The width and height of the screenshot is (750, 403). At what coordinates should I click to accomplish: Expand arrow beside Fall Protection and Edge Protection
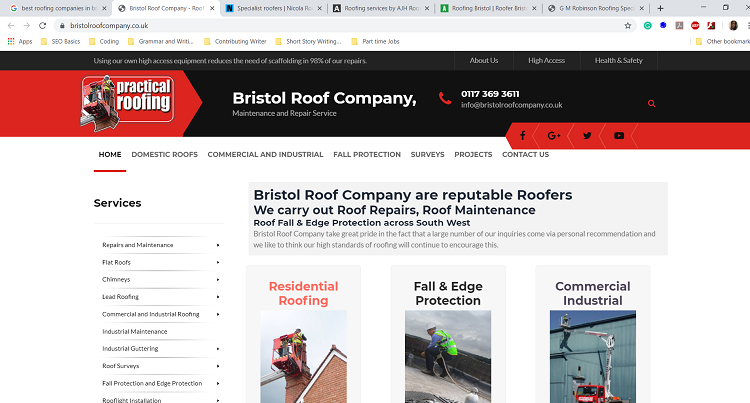[x=218, y=383]
